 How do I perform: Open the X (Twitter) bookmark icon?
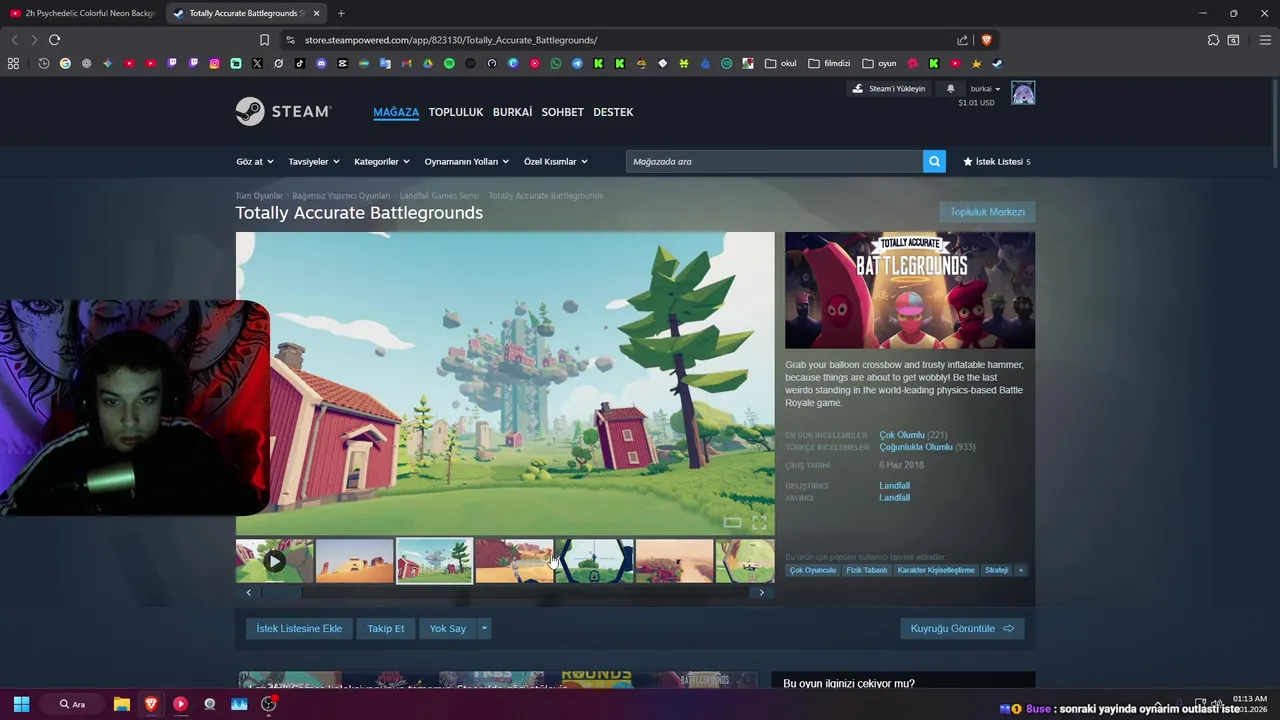(257, 63)
